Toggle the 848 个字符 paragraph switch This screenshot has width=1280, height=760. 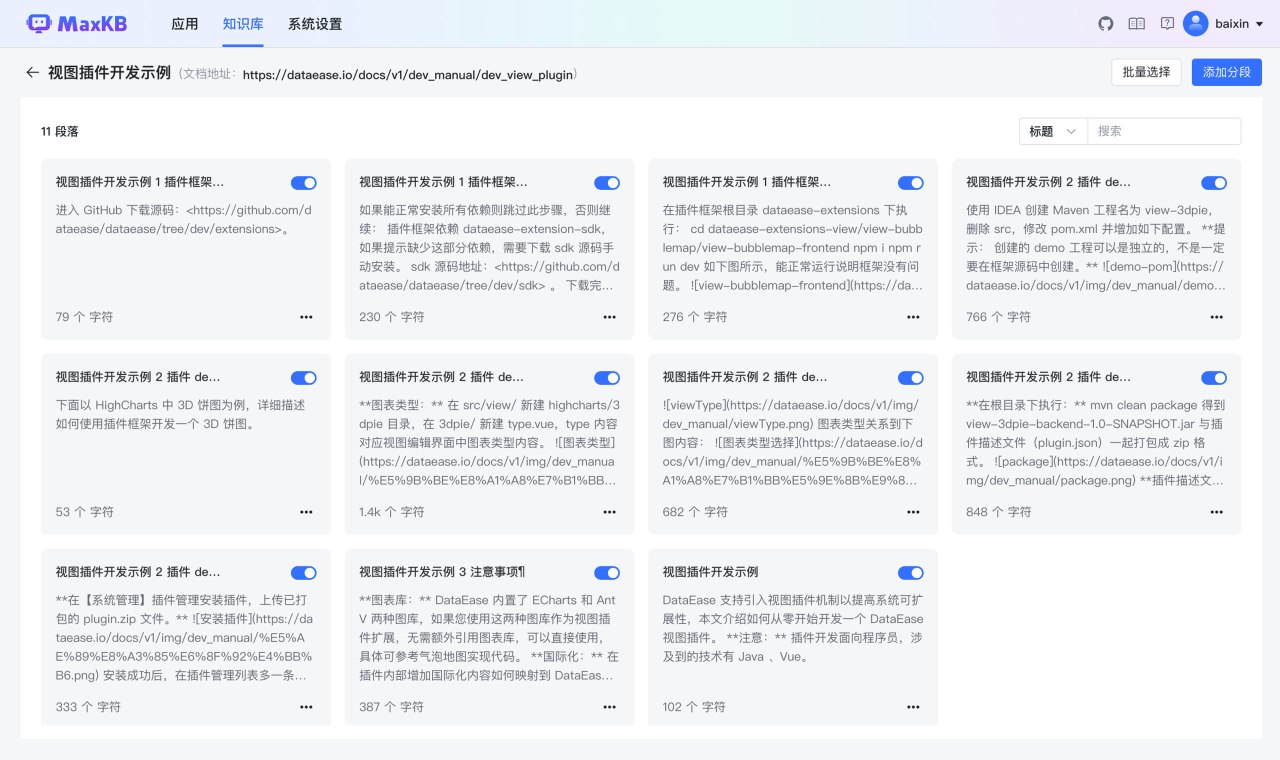1214,378
